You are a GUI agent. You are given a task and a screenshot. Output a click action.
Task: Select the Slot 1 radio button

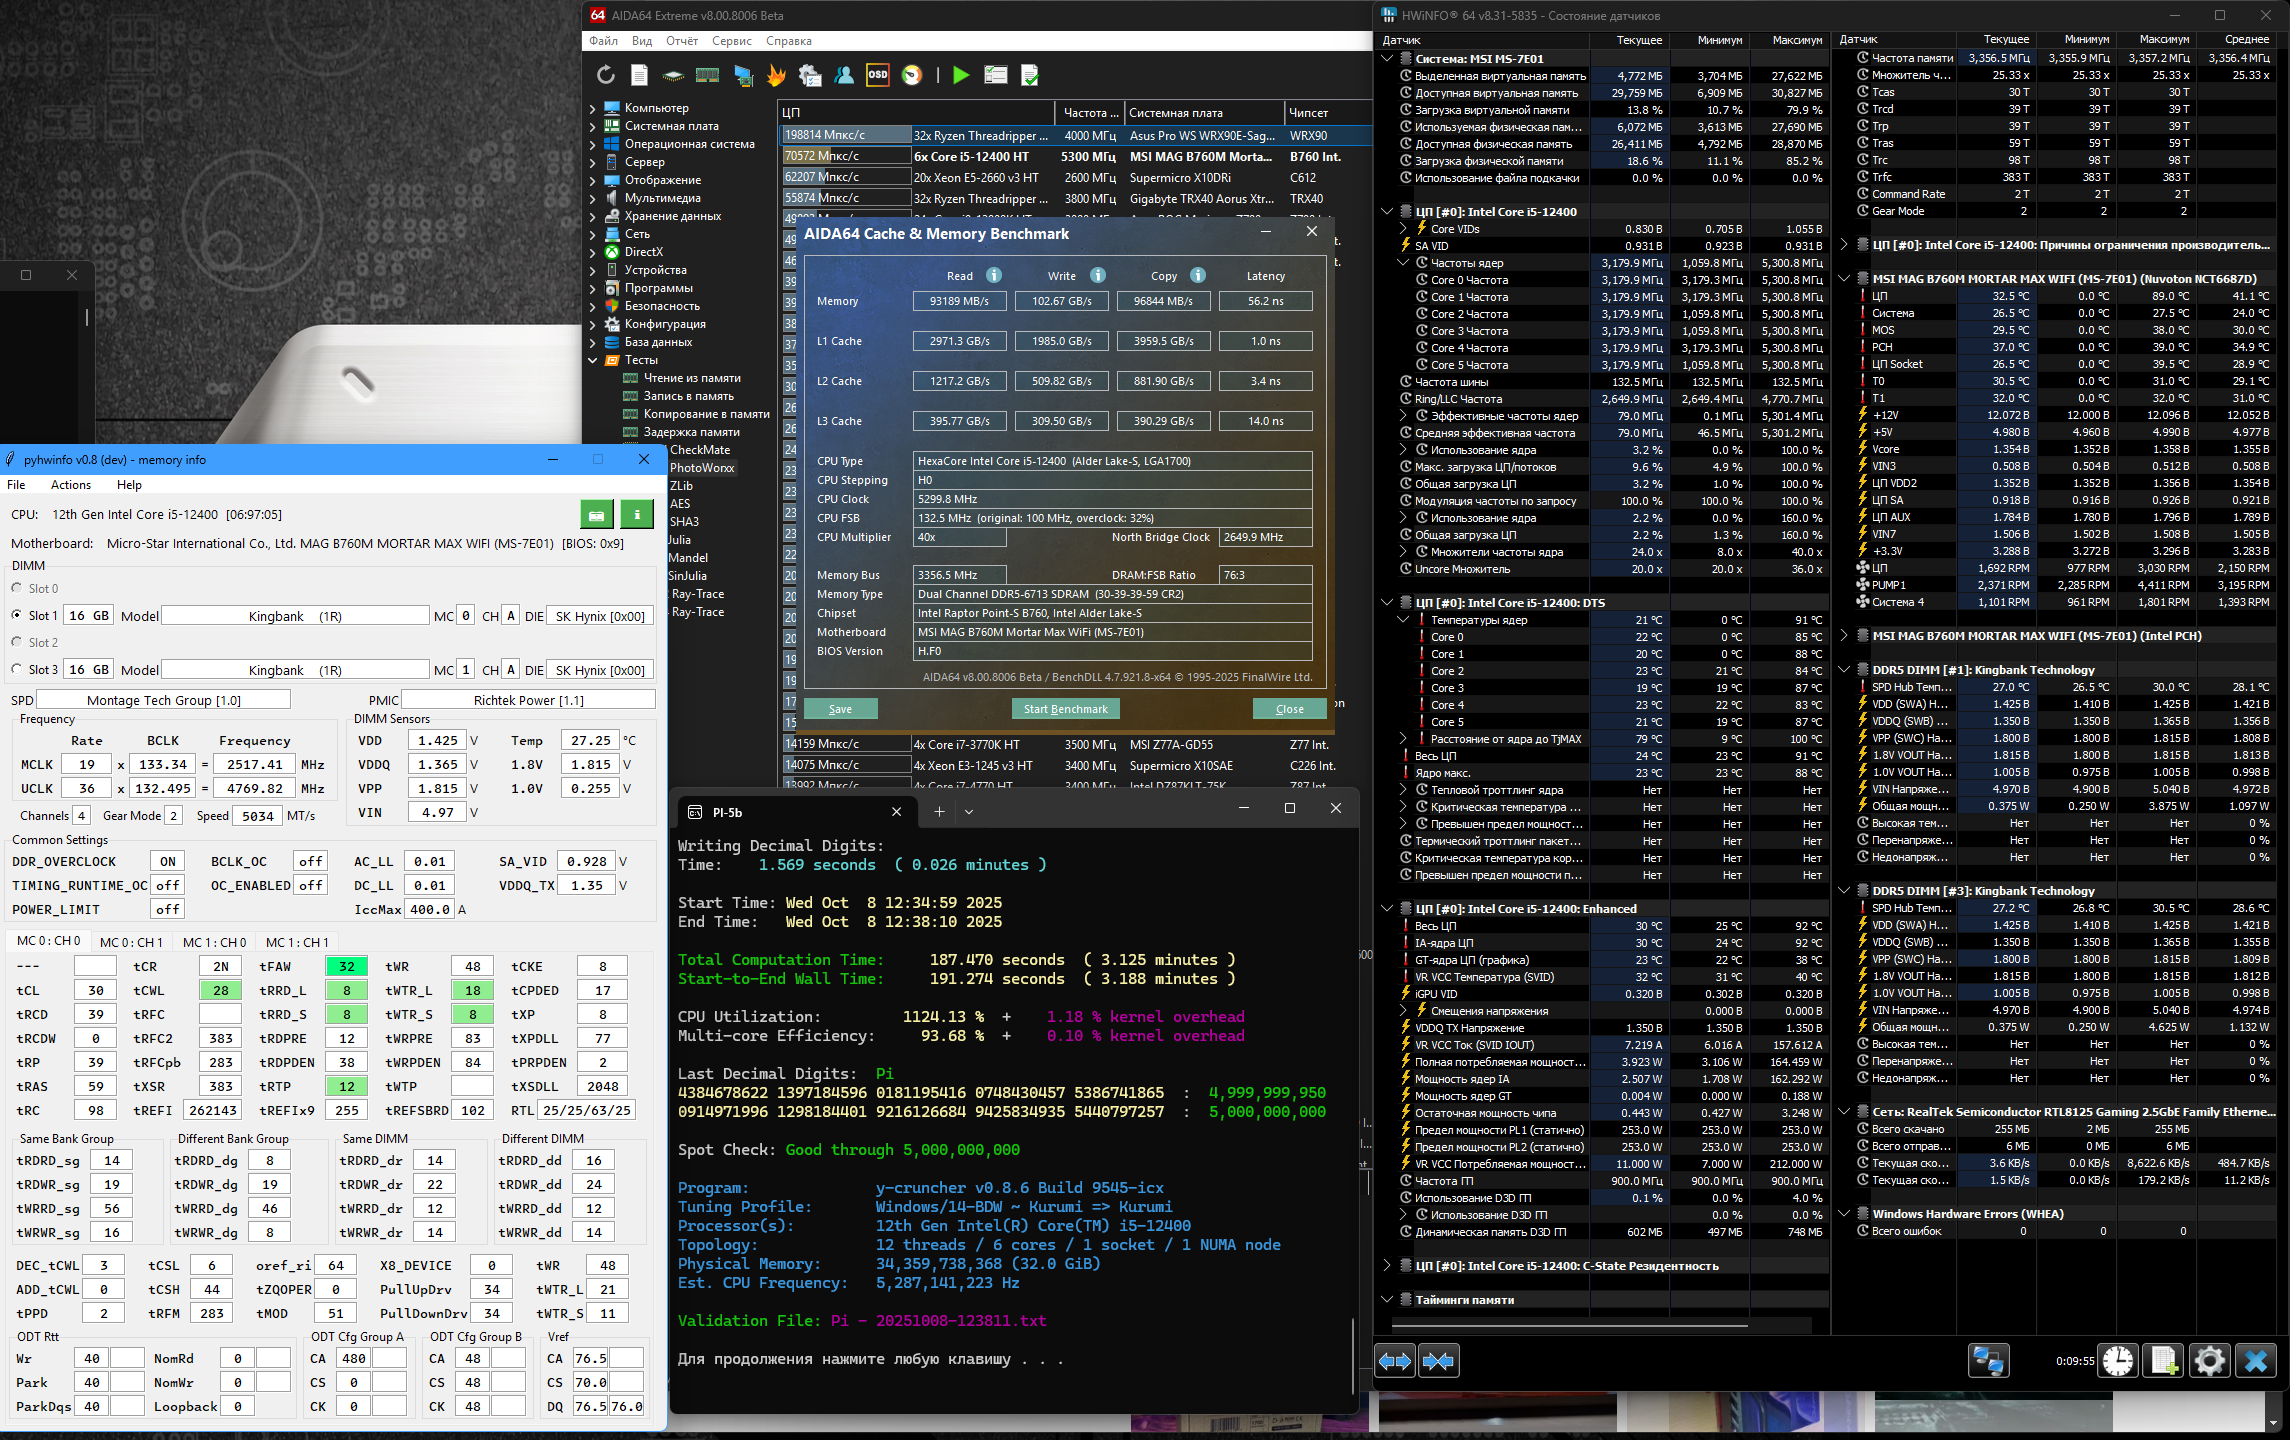(17, 615)
